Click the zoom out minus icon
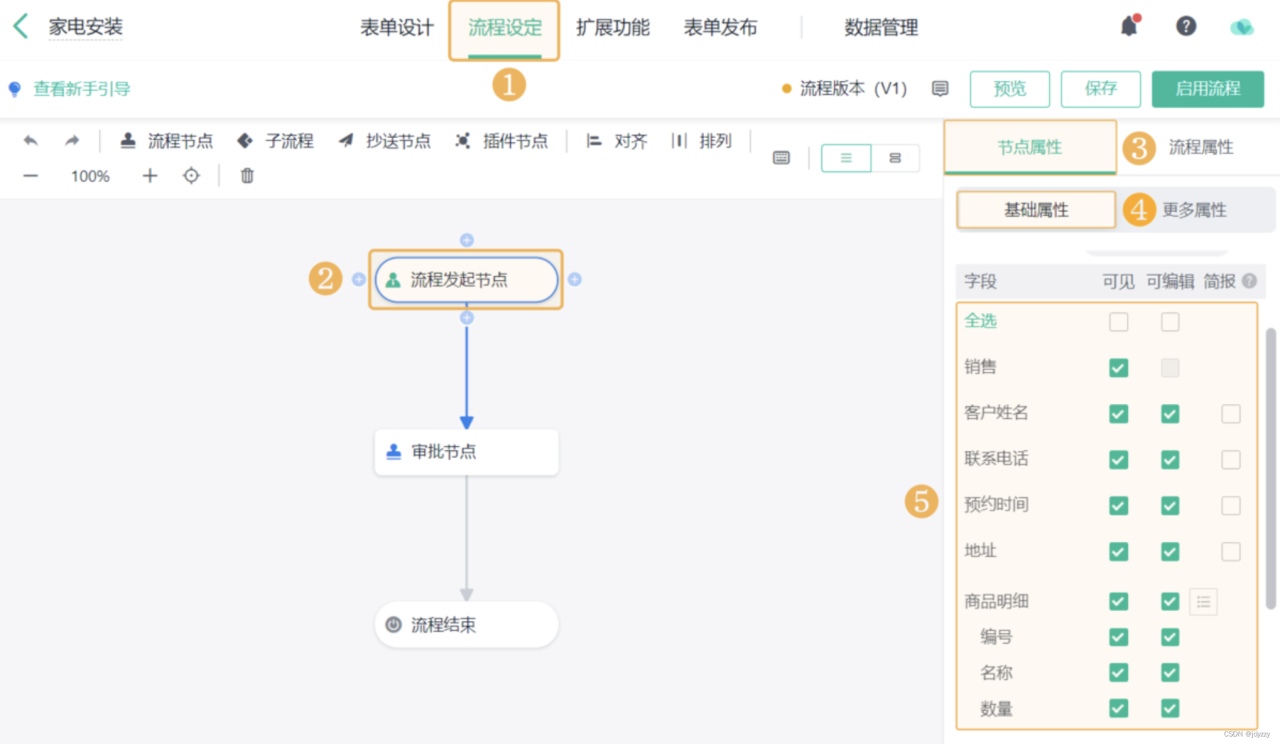This screenshot has height=744, width=1280. pyautogui.click(x=31, y=176)
